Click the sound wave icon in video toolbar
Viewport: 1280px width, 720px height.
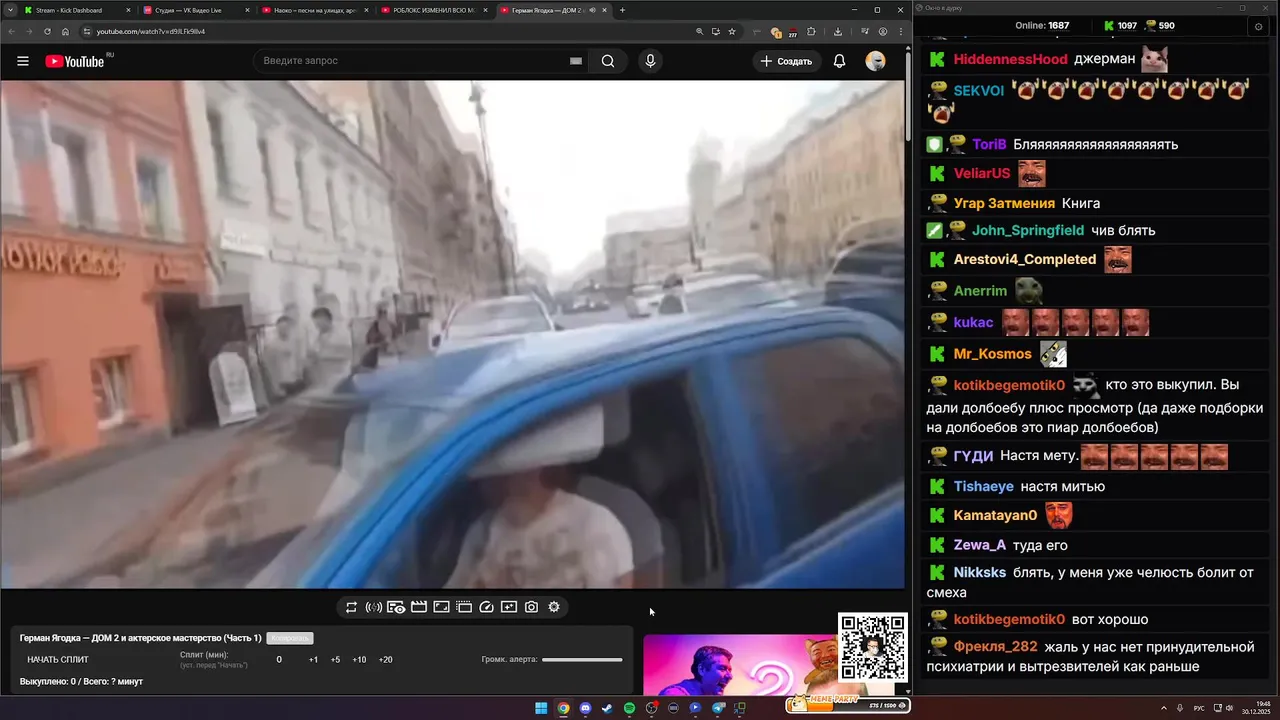click(373, 607)
